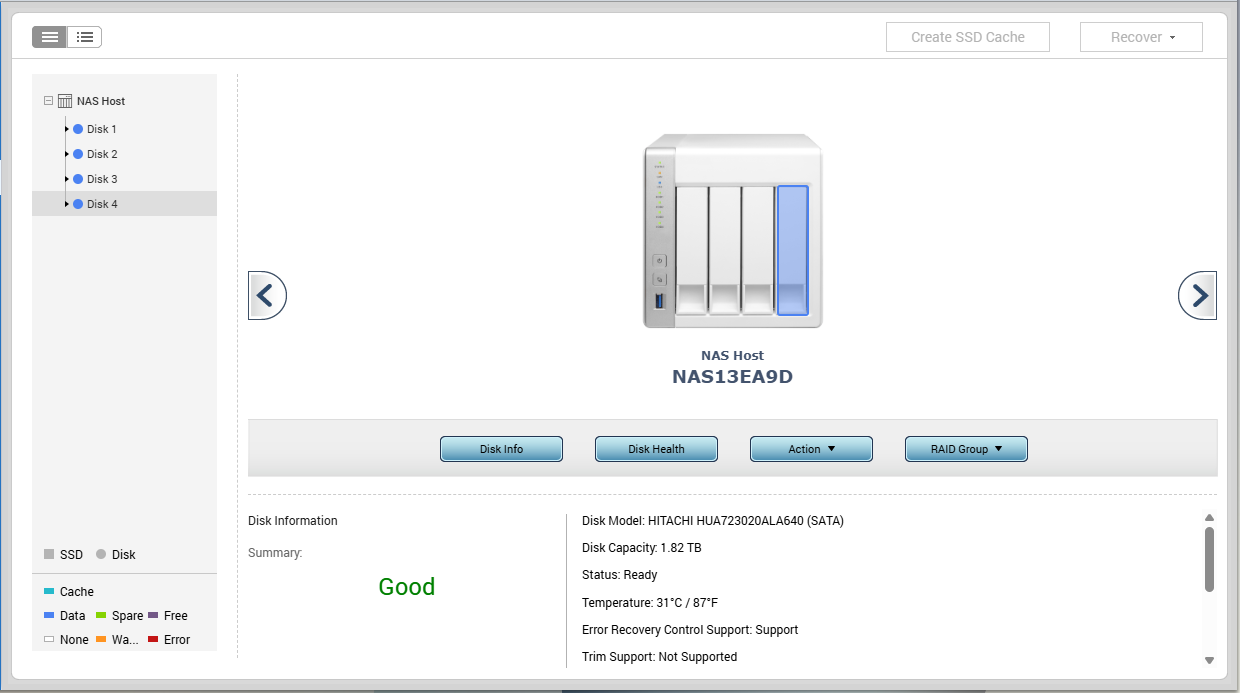This screenshot has width=1240, height=693.
Task: Click the SSD legend square icon
Action: 49,554
